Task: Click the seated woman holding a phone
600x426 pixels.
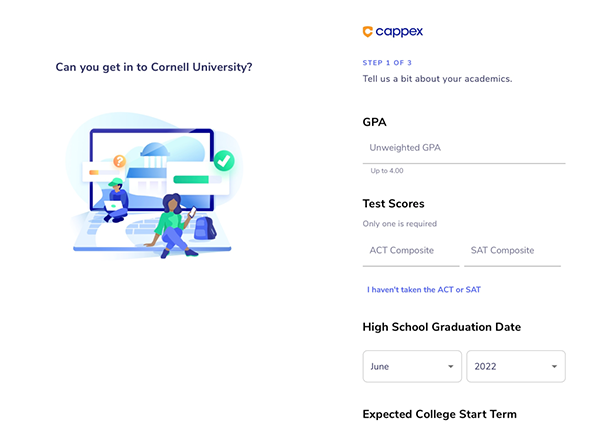Action: pos(173,225)
